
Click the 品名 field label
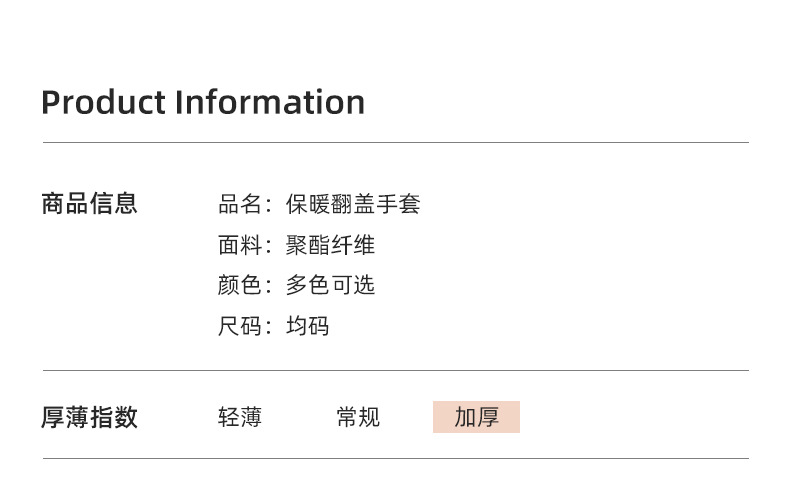click(240, 205)
